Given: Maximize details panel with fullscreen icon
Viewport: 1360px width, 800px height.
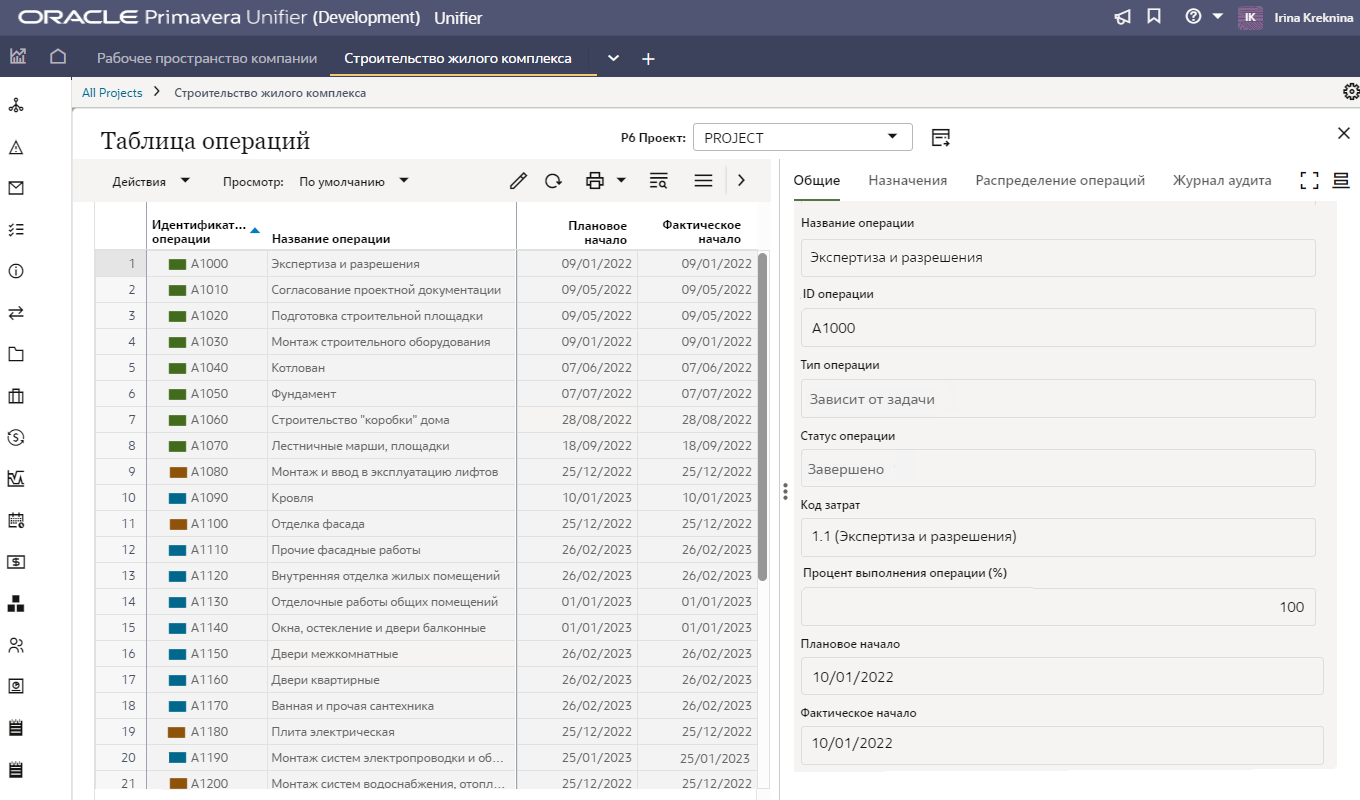Looking at the screenshot, I should [1310, 181].
